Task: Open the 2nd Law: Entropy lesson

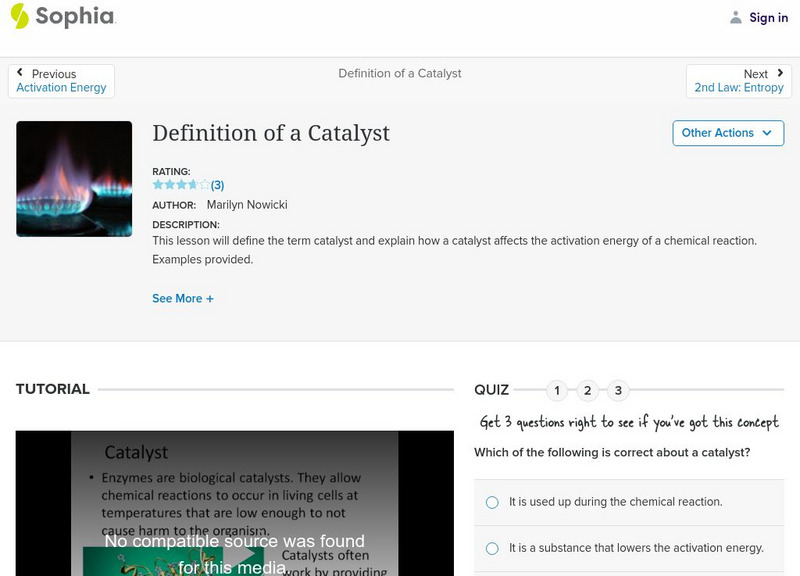Action: click(x=739, y=88)
